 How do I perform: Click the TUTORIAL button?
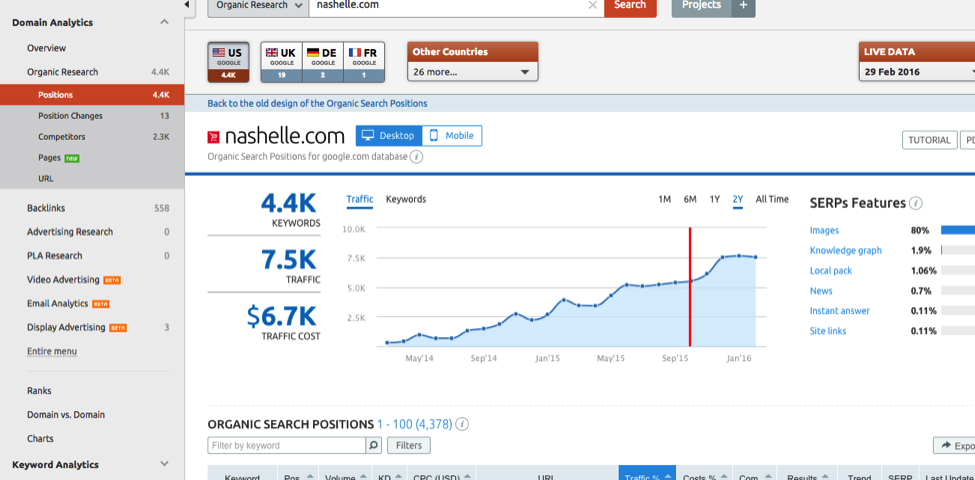pos(930,140)
